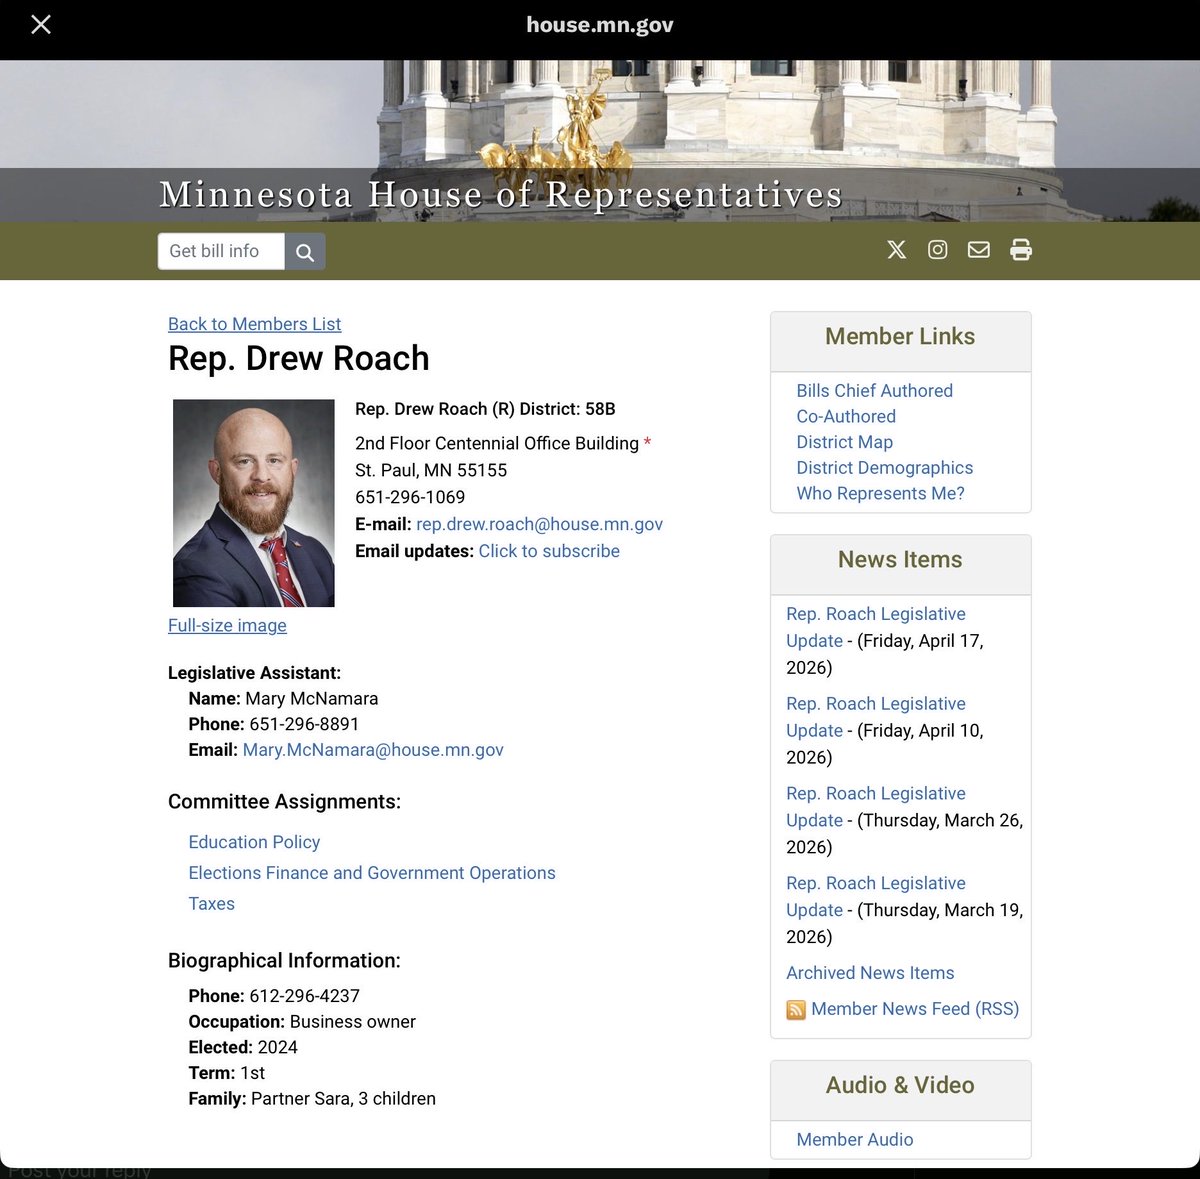Click the printer icon in the header
Viewport: 1200px width, 1179px height.
[x=1021, y=249]
